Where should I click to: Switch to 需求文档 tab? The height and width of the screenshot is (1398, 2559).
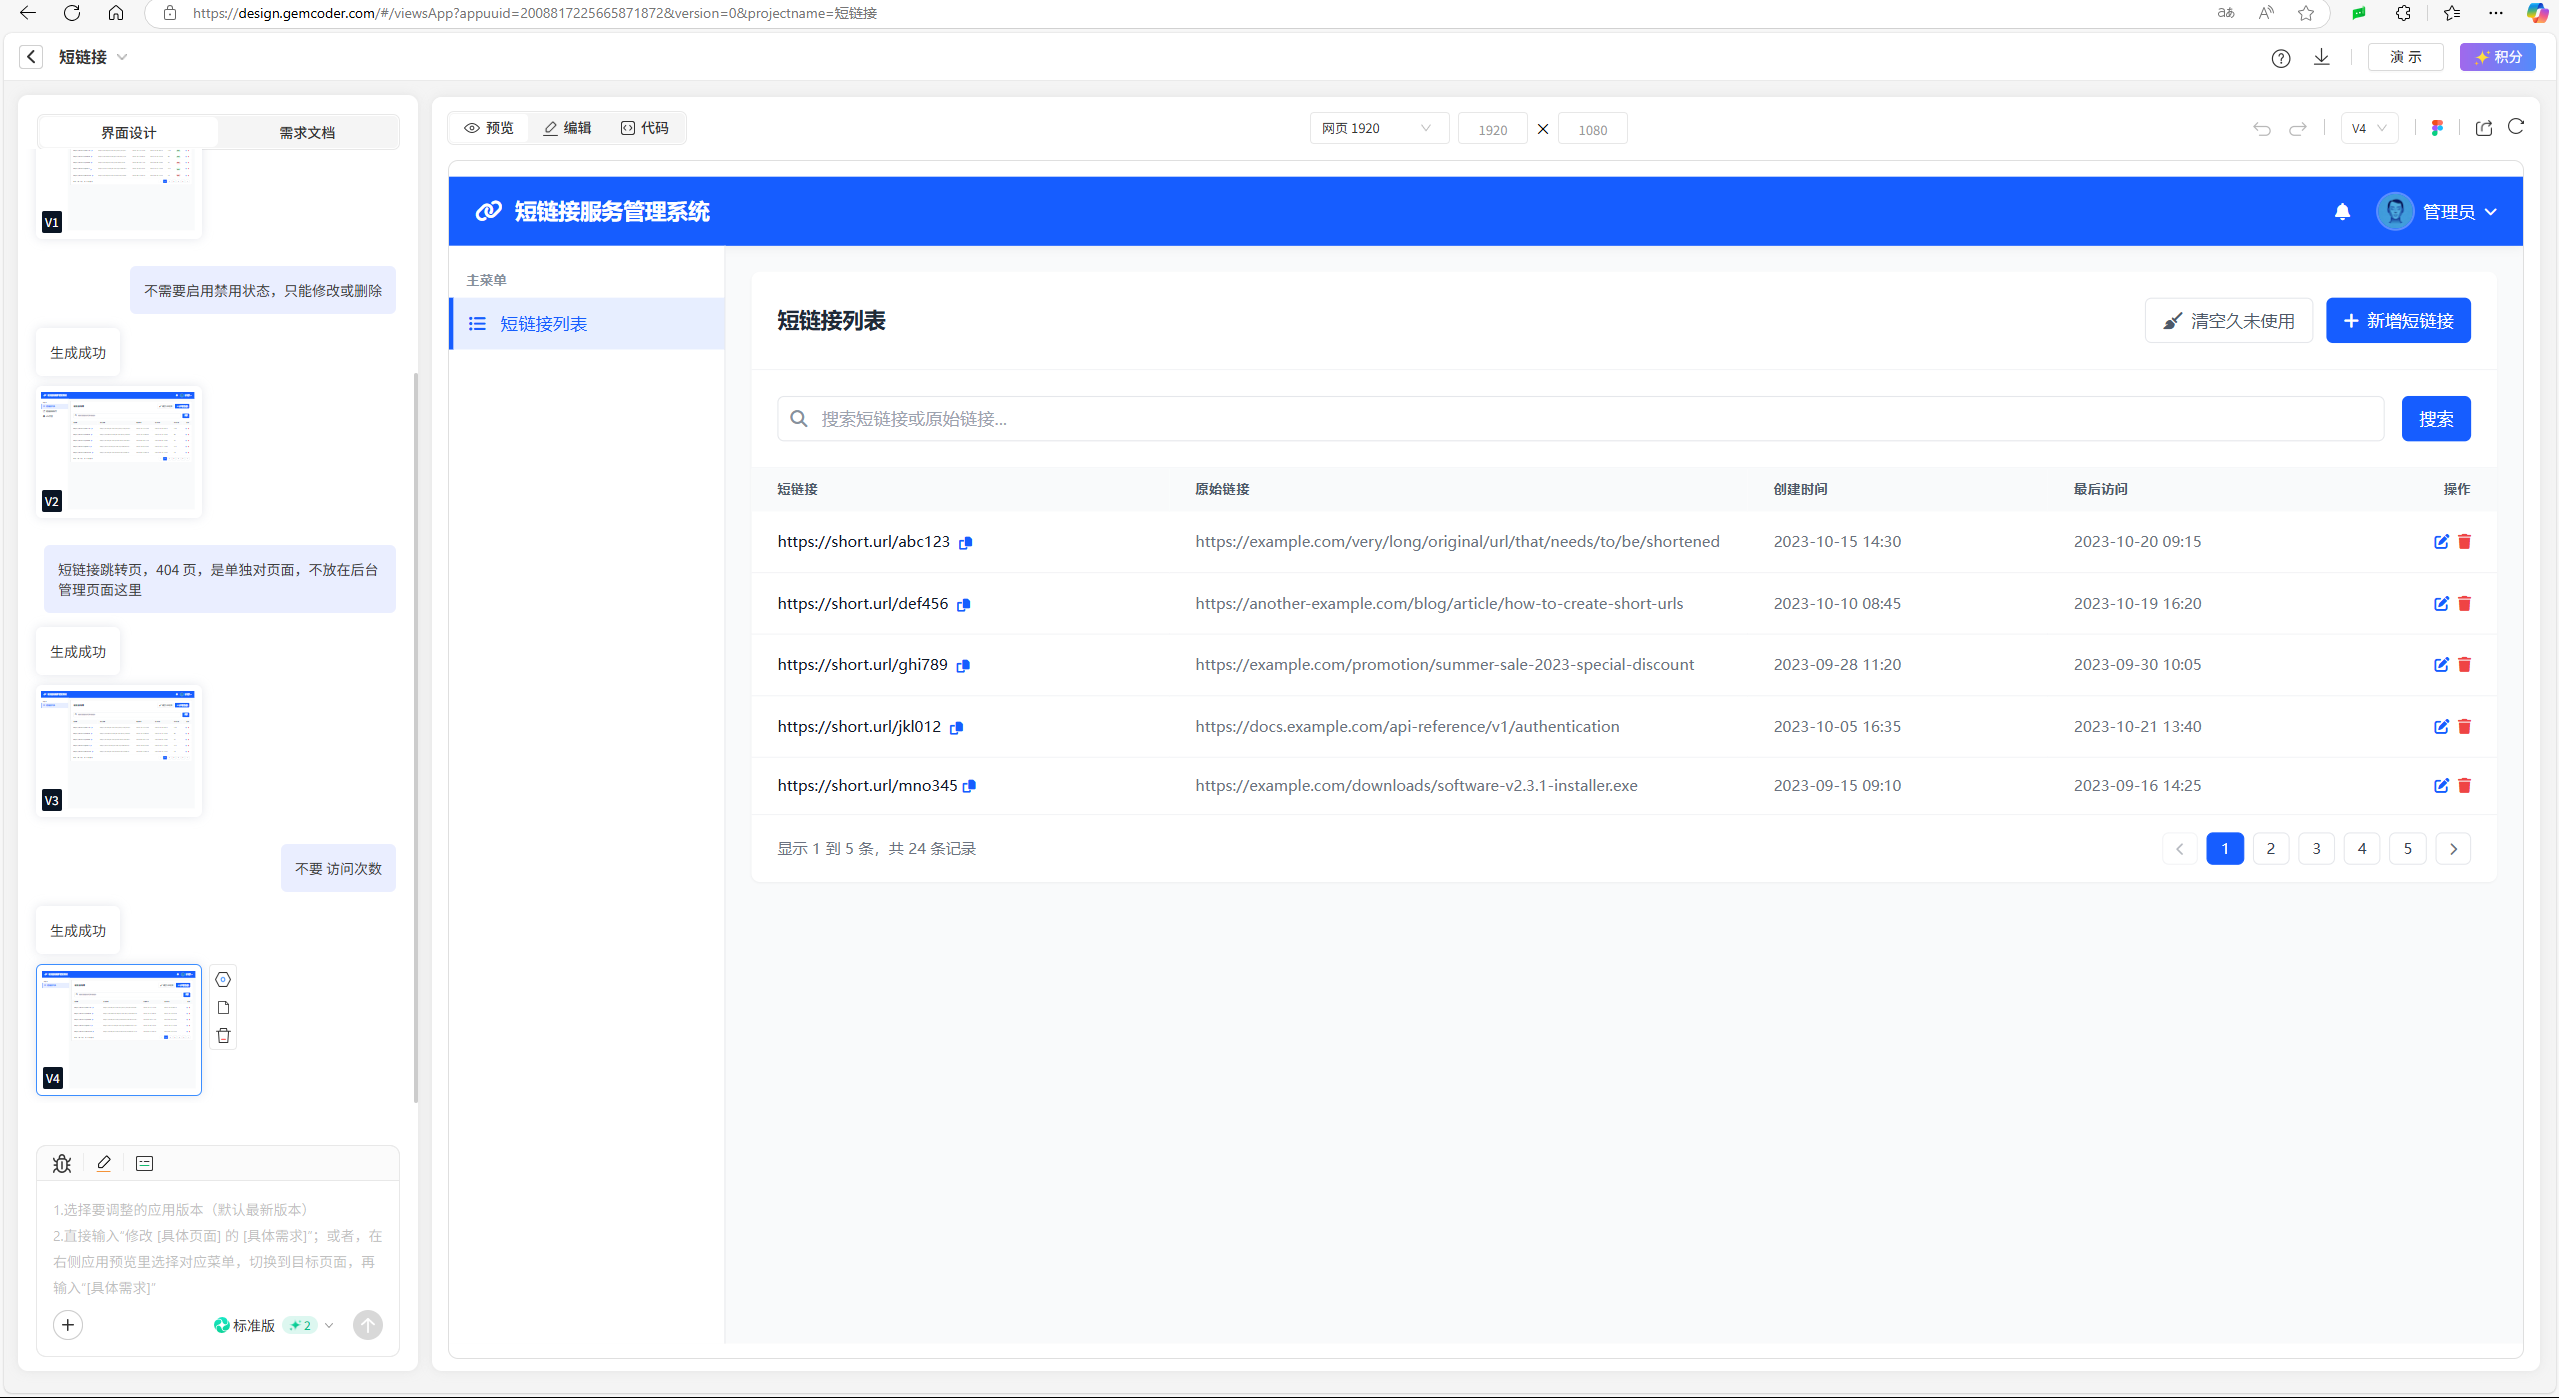tap(307, 132)
